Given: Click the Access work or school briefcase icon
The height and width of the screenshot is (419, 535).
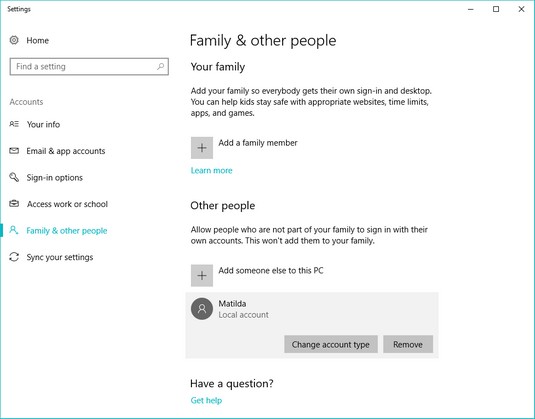Looking at the screenshot, I should 14,204.
